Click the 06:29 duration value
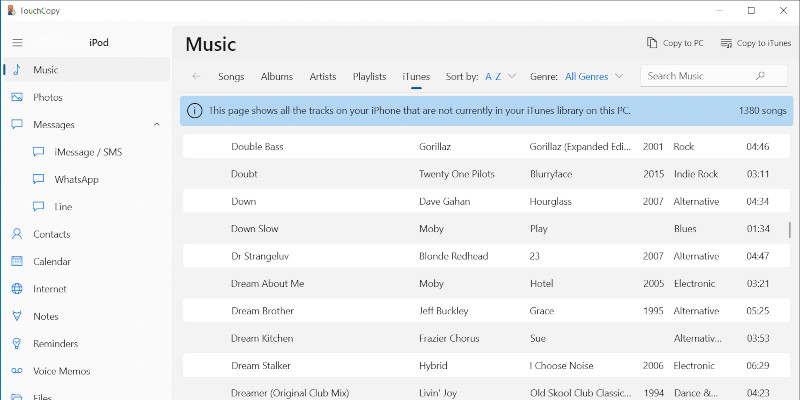800x400 pixels. point(758,365)
